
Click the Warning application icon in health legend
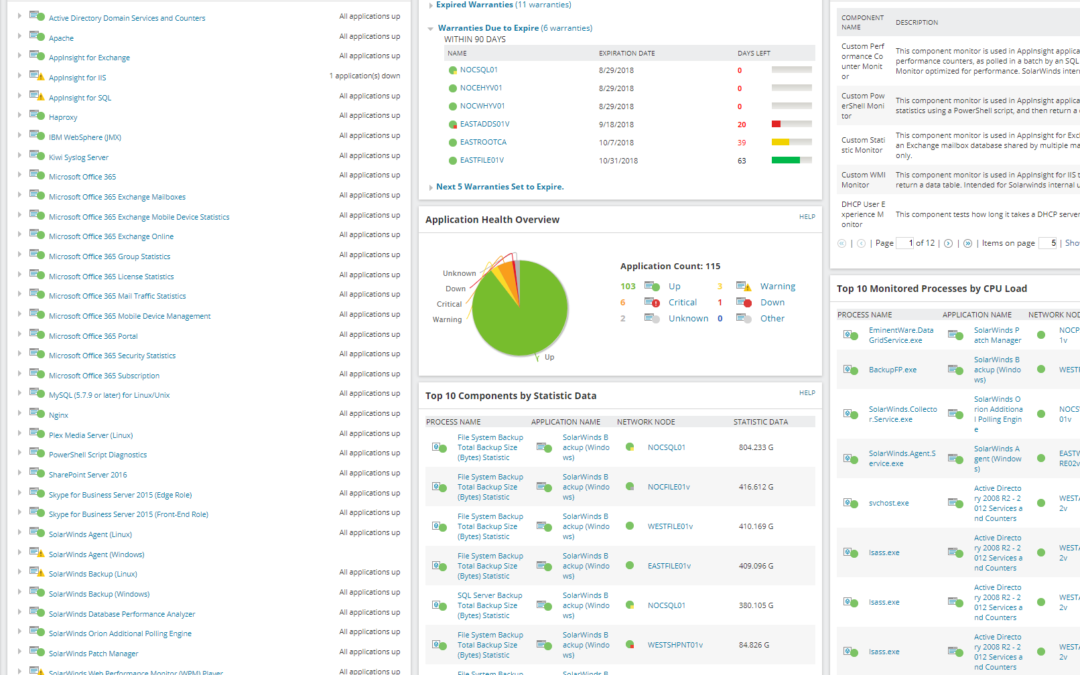click(x=744, y=286)
